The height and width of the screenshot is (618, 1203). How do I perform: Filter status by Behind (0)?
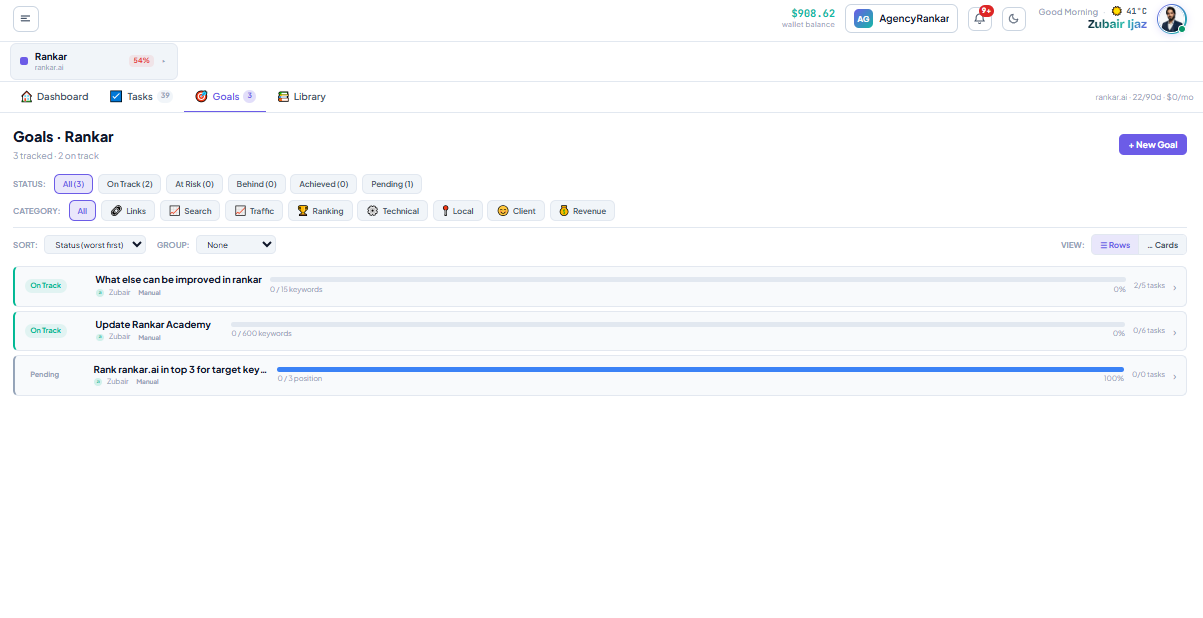pyautogui.click(x=257, y=184)
